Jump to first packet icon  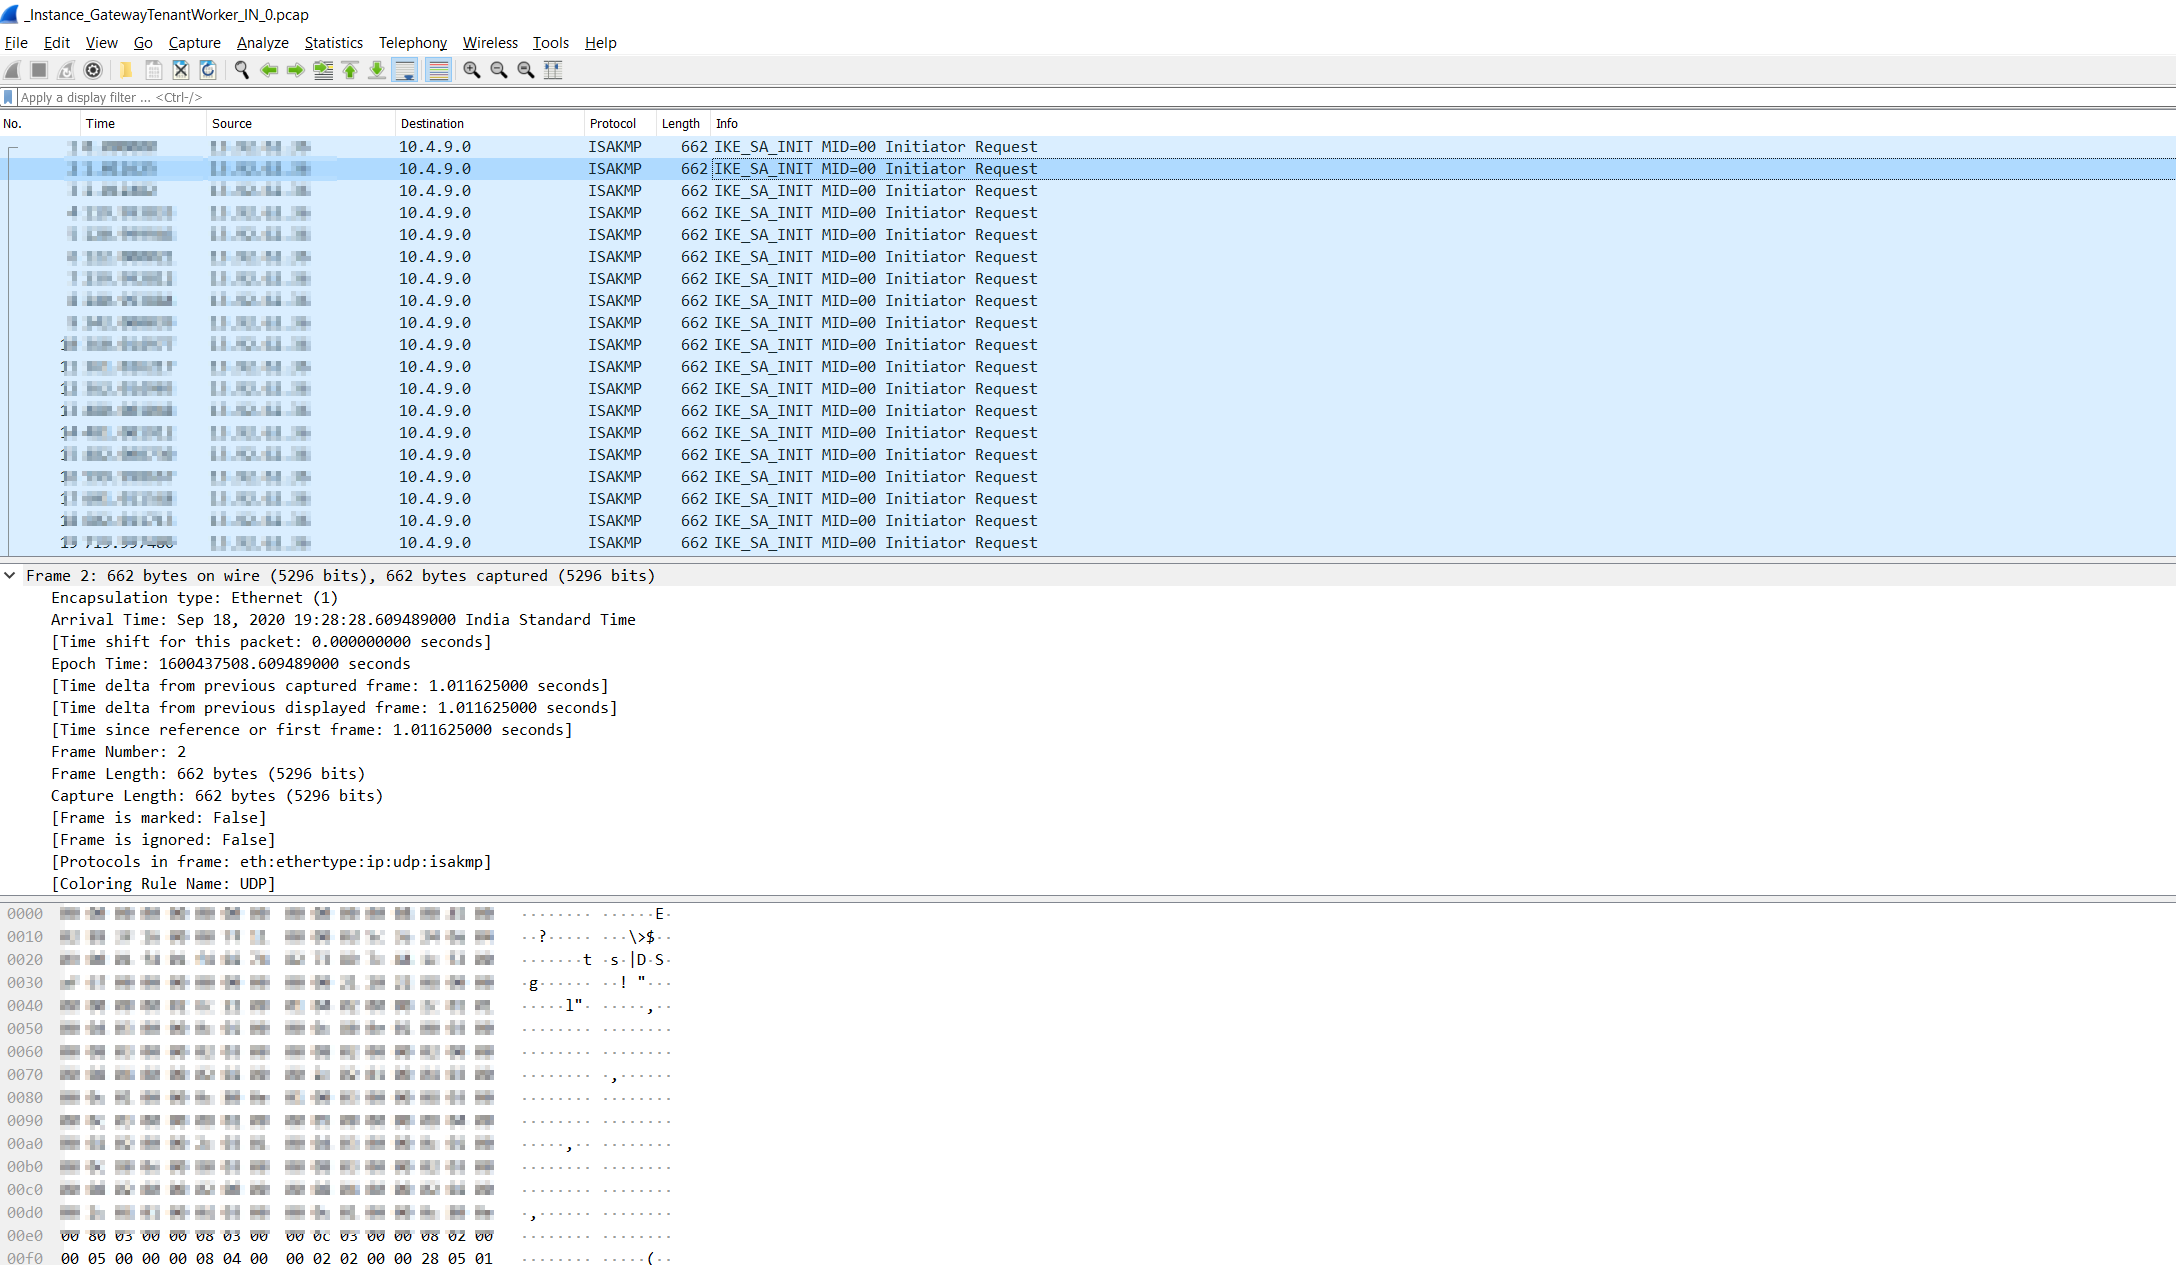click(350, 70)
